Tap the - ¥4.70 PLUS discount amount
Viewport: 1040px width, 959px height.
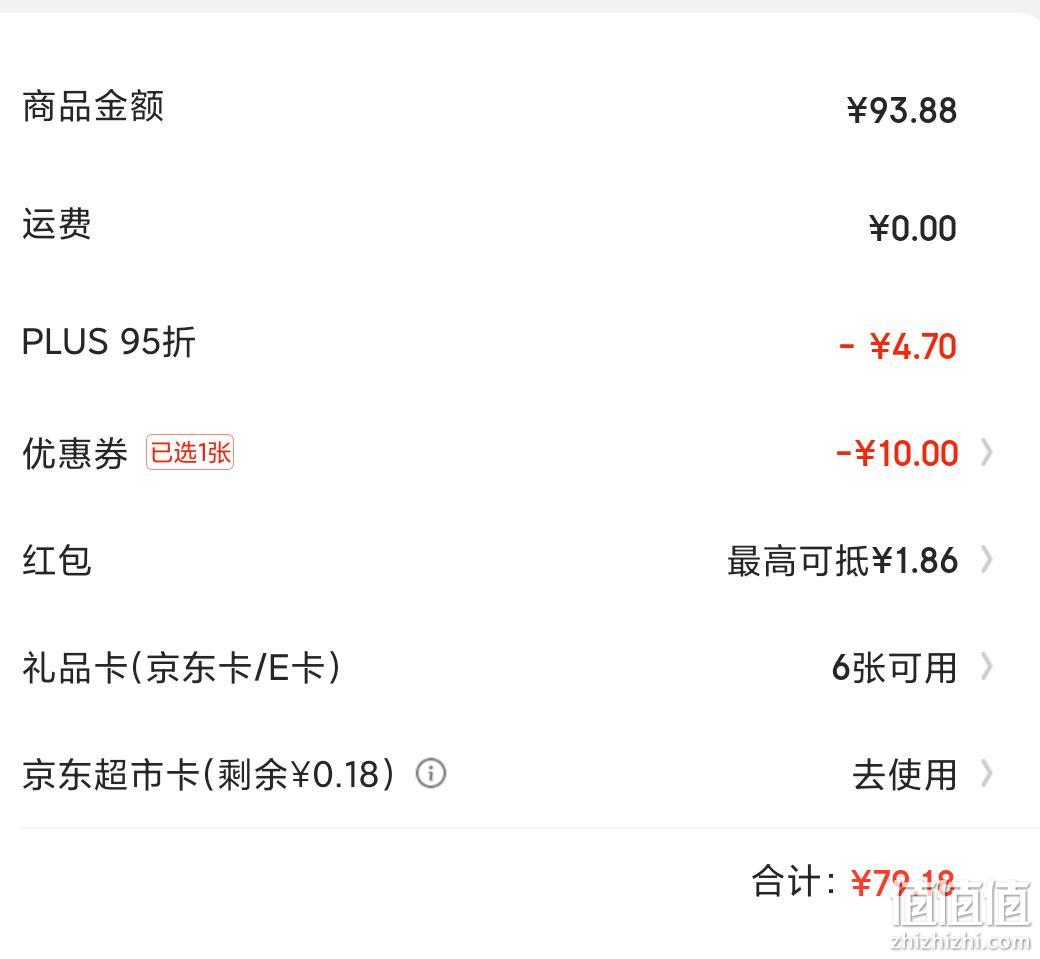point(898,346)
